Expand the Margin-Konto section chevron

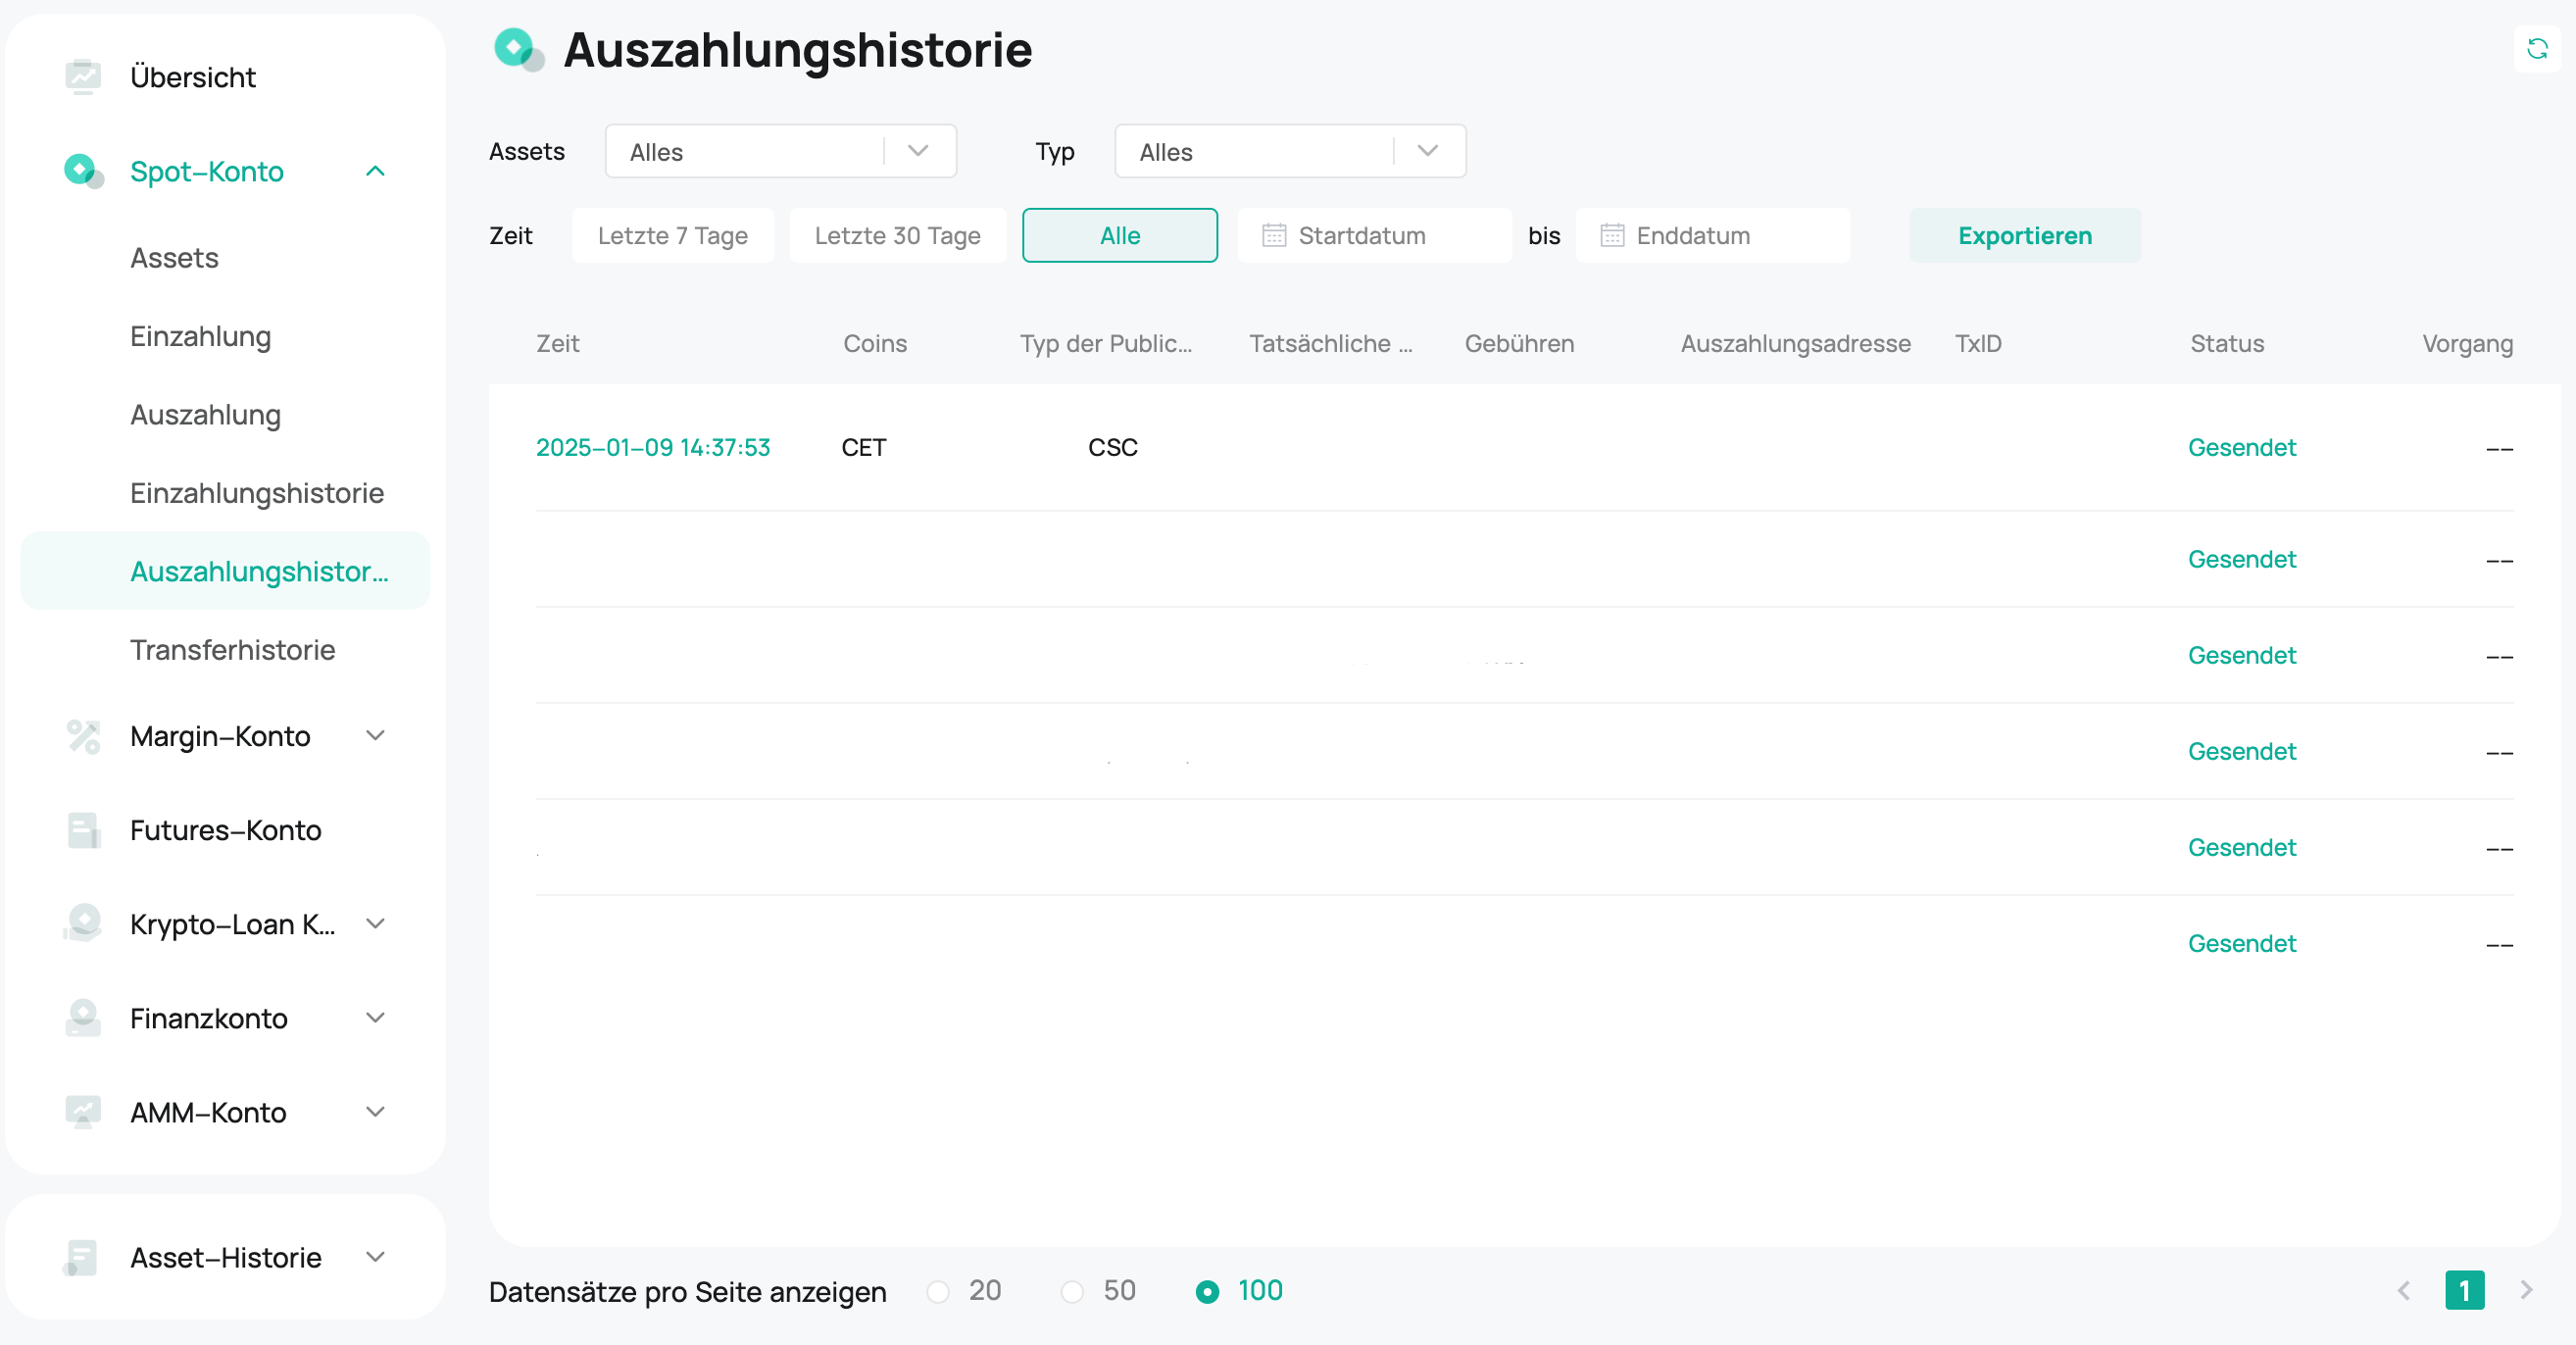(x=375, y=736)
